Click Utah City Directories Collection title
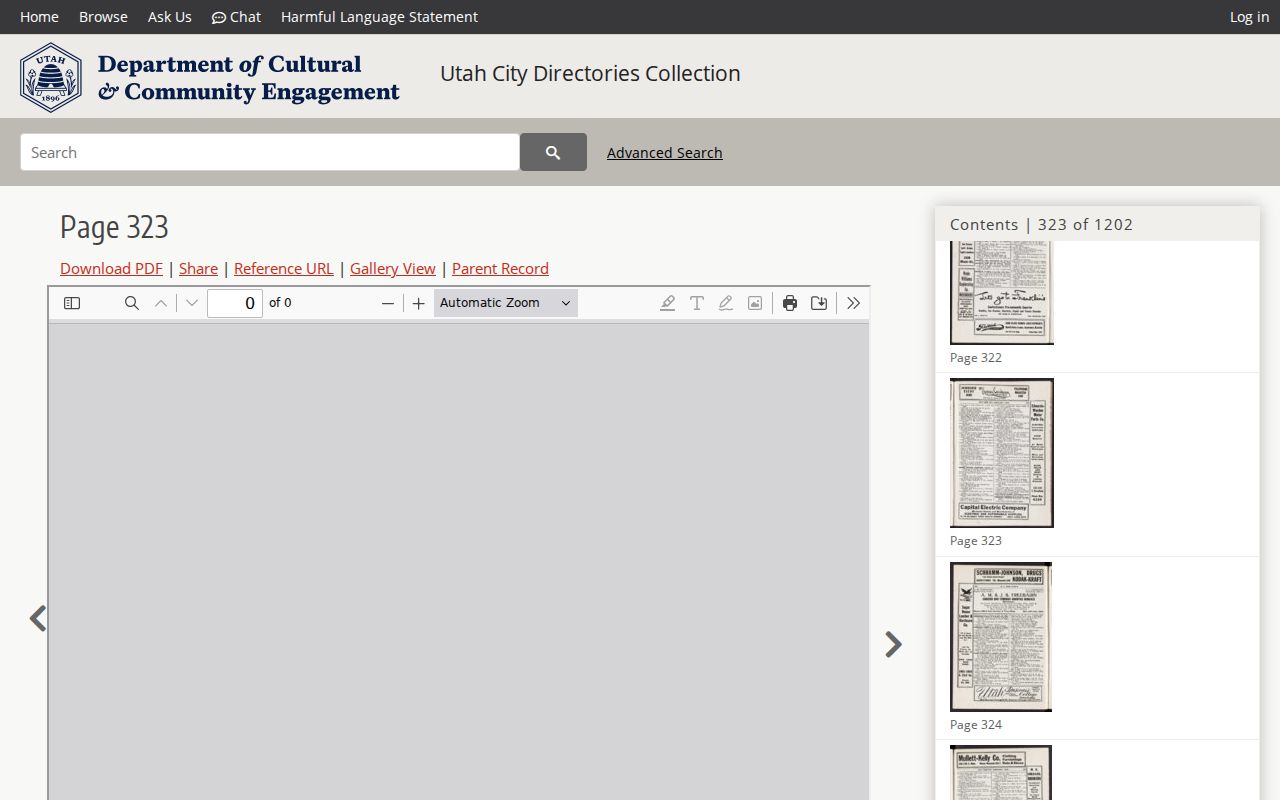The height and width of the screenshot is (800, 1280). coord(590,73)
